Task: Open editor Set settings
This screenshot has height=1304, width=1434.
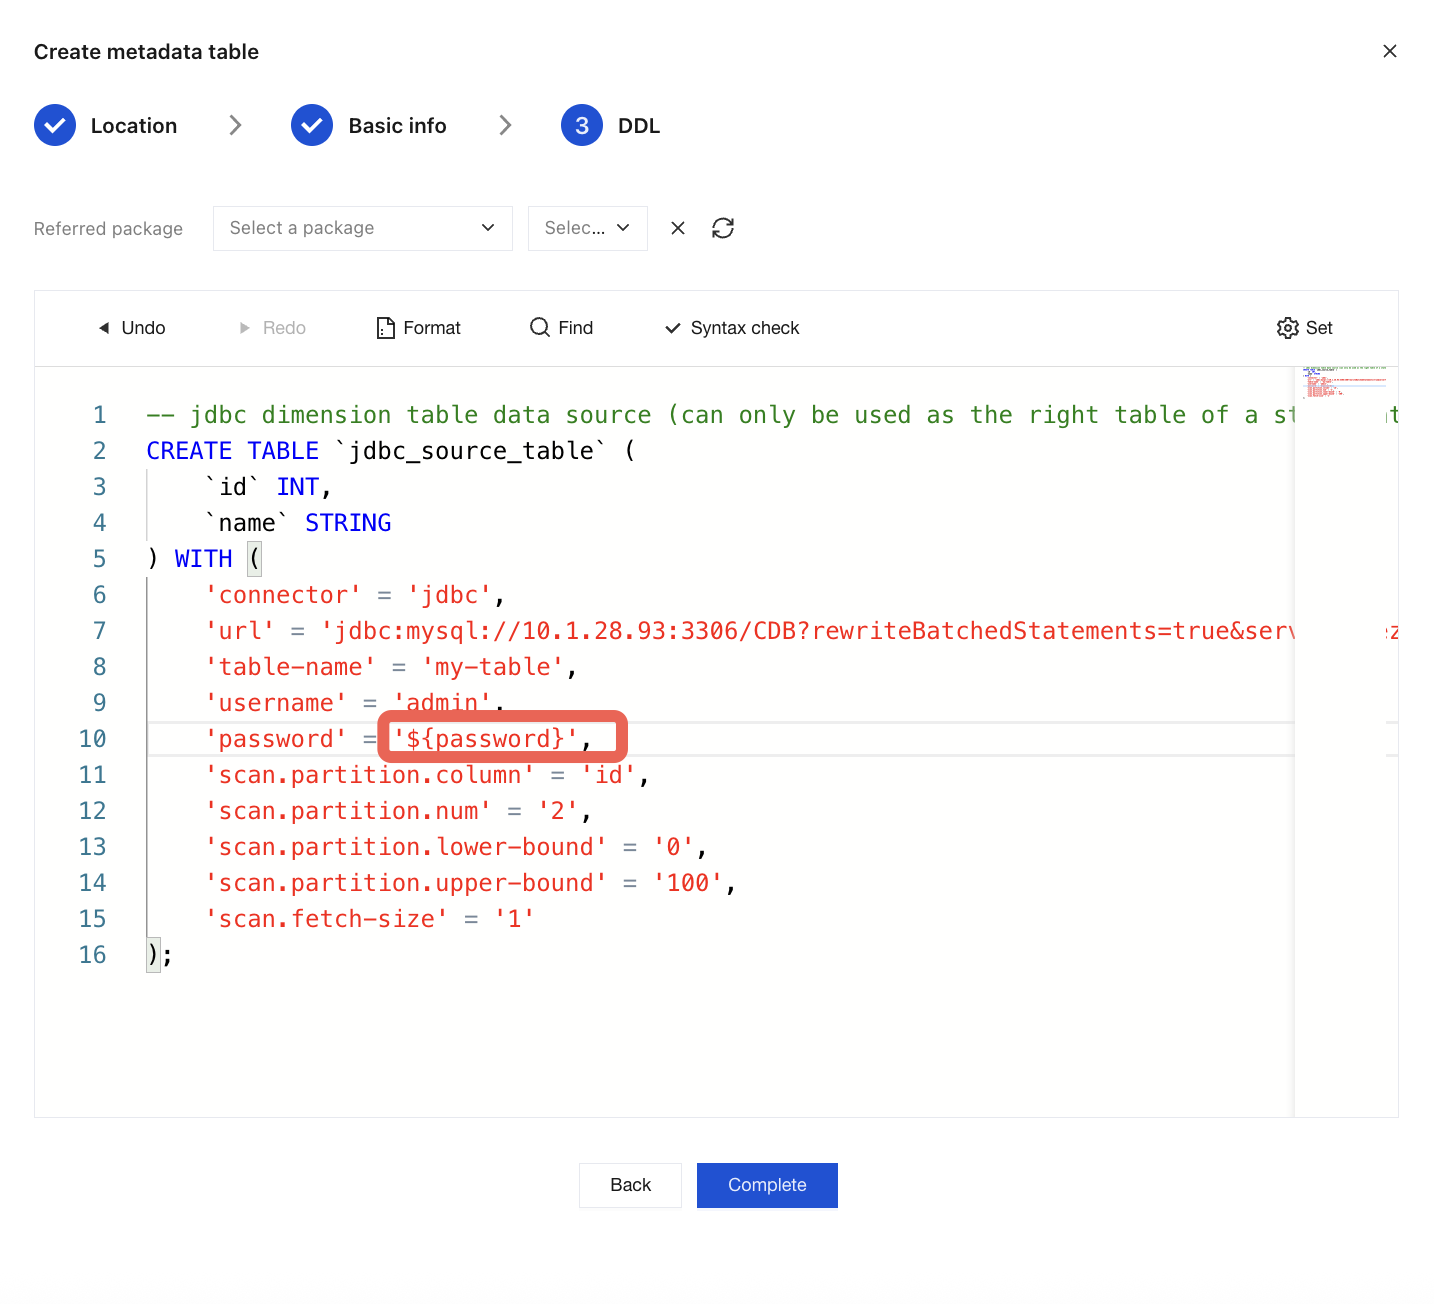Action: (1304, 328)
